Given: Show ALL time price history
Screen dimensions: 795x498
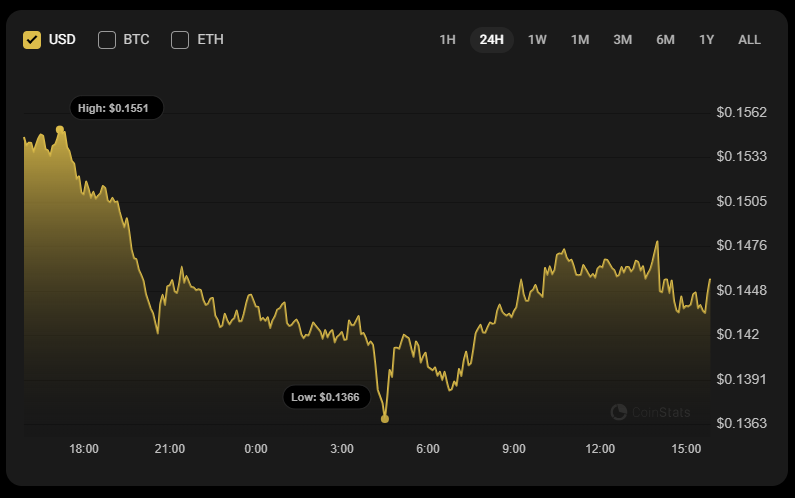Looking at the screenshot, I should 749,40.
